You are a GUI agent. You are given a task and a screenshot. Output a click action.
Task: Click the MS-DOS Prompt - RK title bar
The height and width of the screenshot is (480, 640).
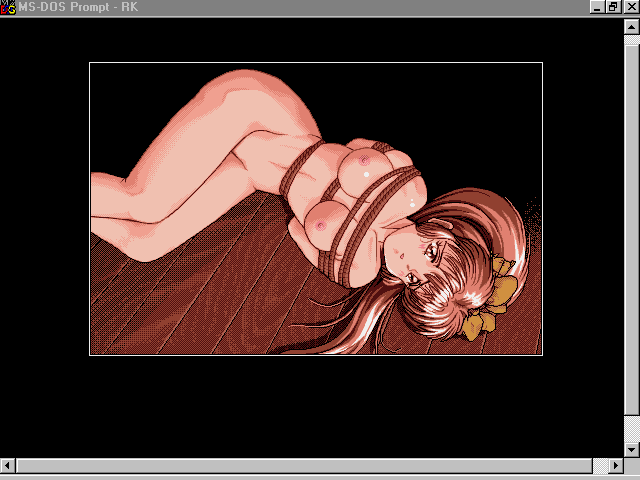[300, 7]
